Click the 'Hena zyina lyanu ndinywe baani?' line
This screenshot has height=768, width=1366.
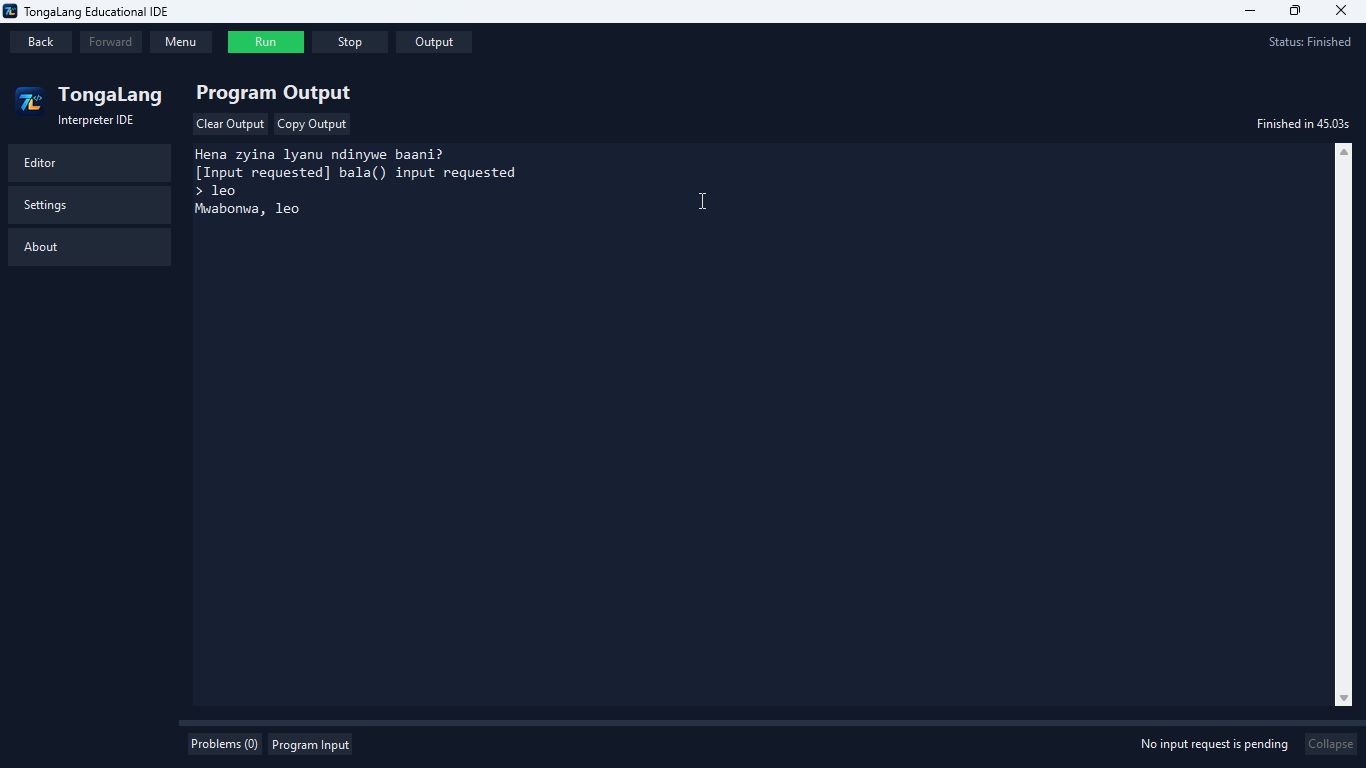pyautogui.click(x=319, y=155)
